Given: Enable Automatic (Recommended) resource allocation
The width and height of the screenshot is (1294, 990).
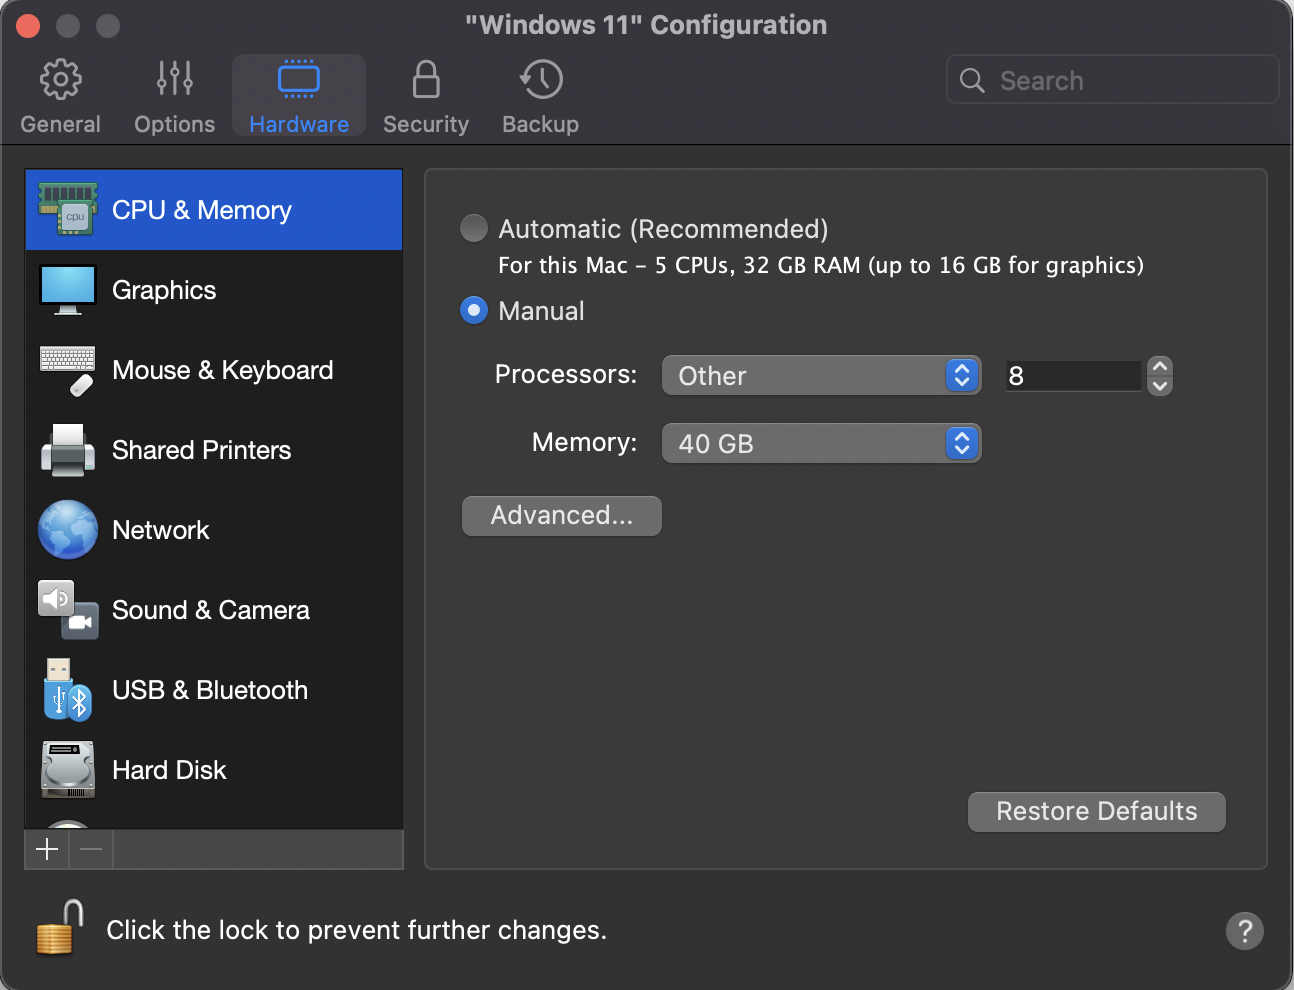Looking at the screenshot, I should [474, 229].
